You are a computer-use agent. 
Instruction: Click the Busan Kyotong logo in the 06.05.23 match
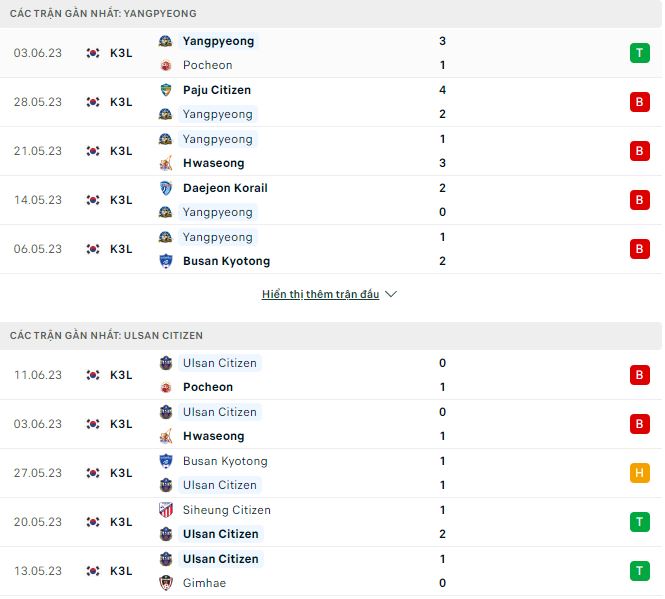coord(165,261)
